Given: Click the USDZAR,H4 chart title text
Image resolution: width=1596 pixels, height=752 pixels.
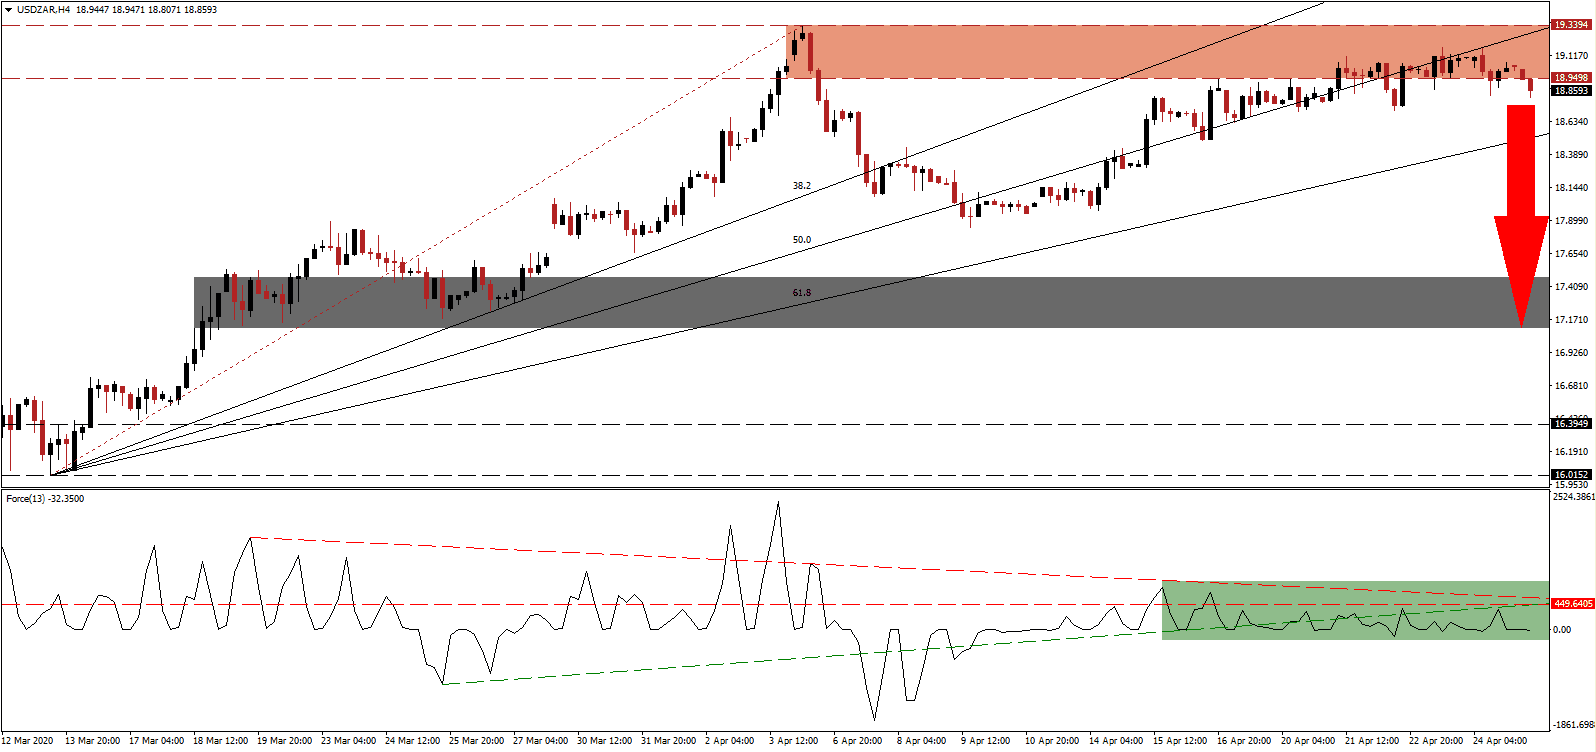Looking at the screenshot, I should [45, 10].
